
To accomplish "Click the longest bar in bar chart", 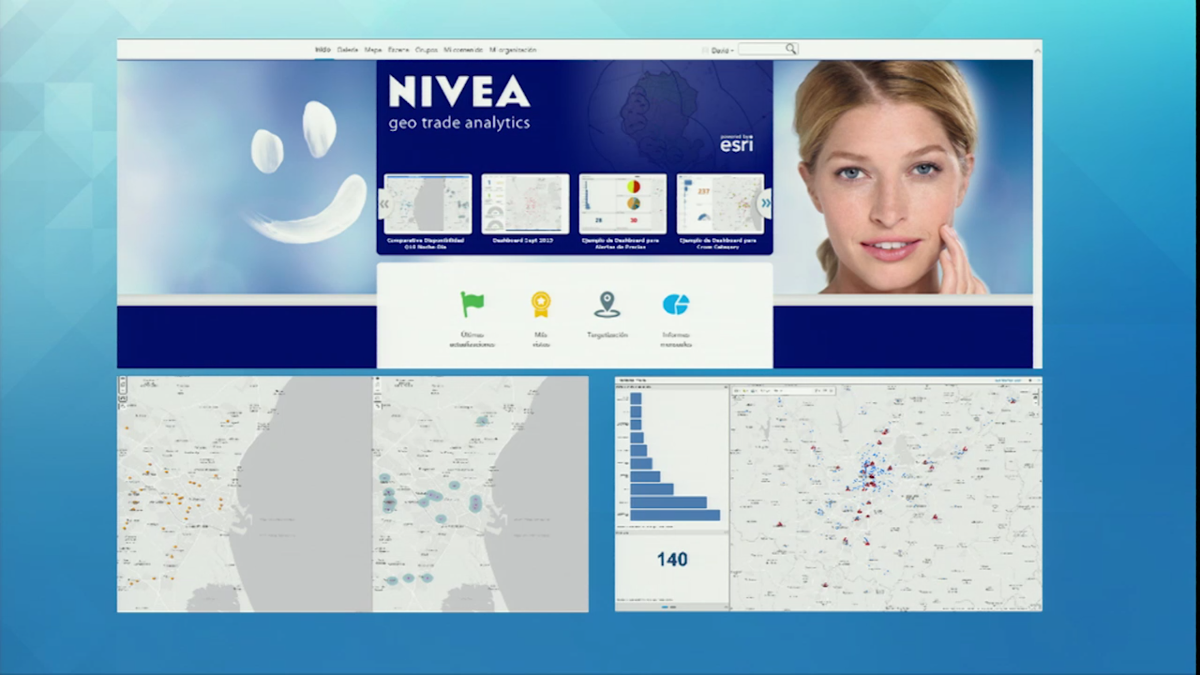I will click(674, 515).
